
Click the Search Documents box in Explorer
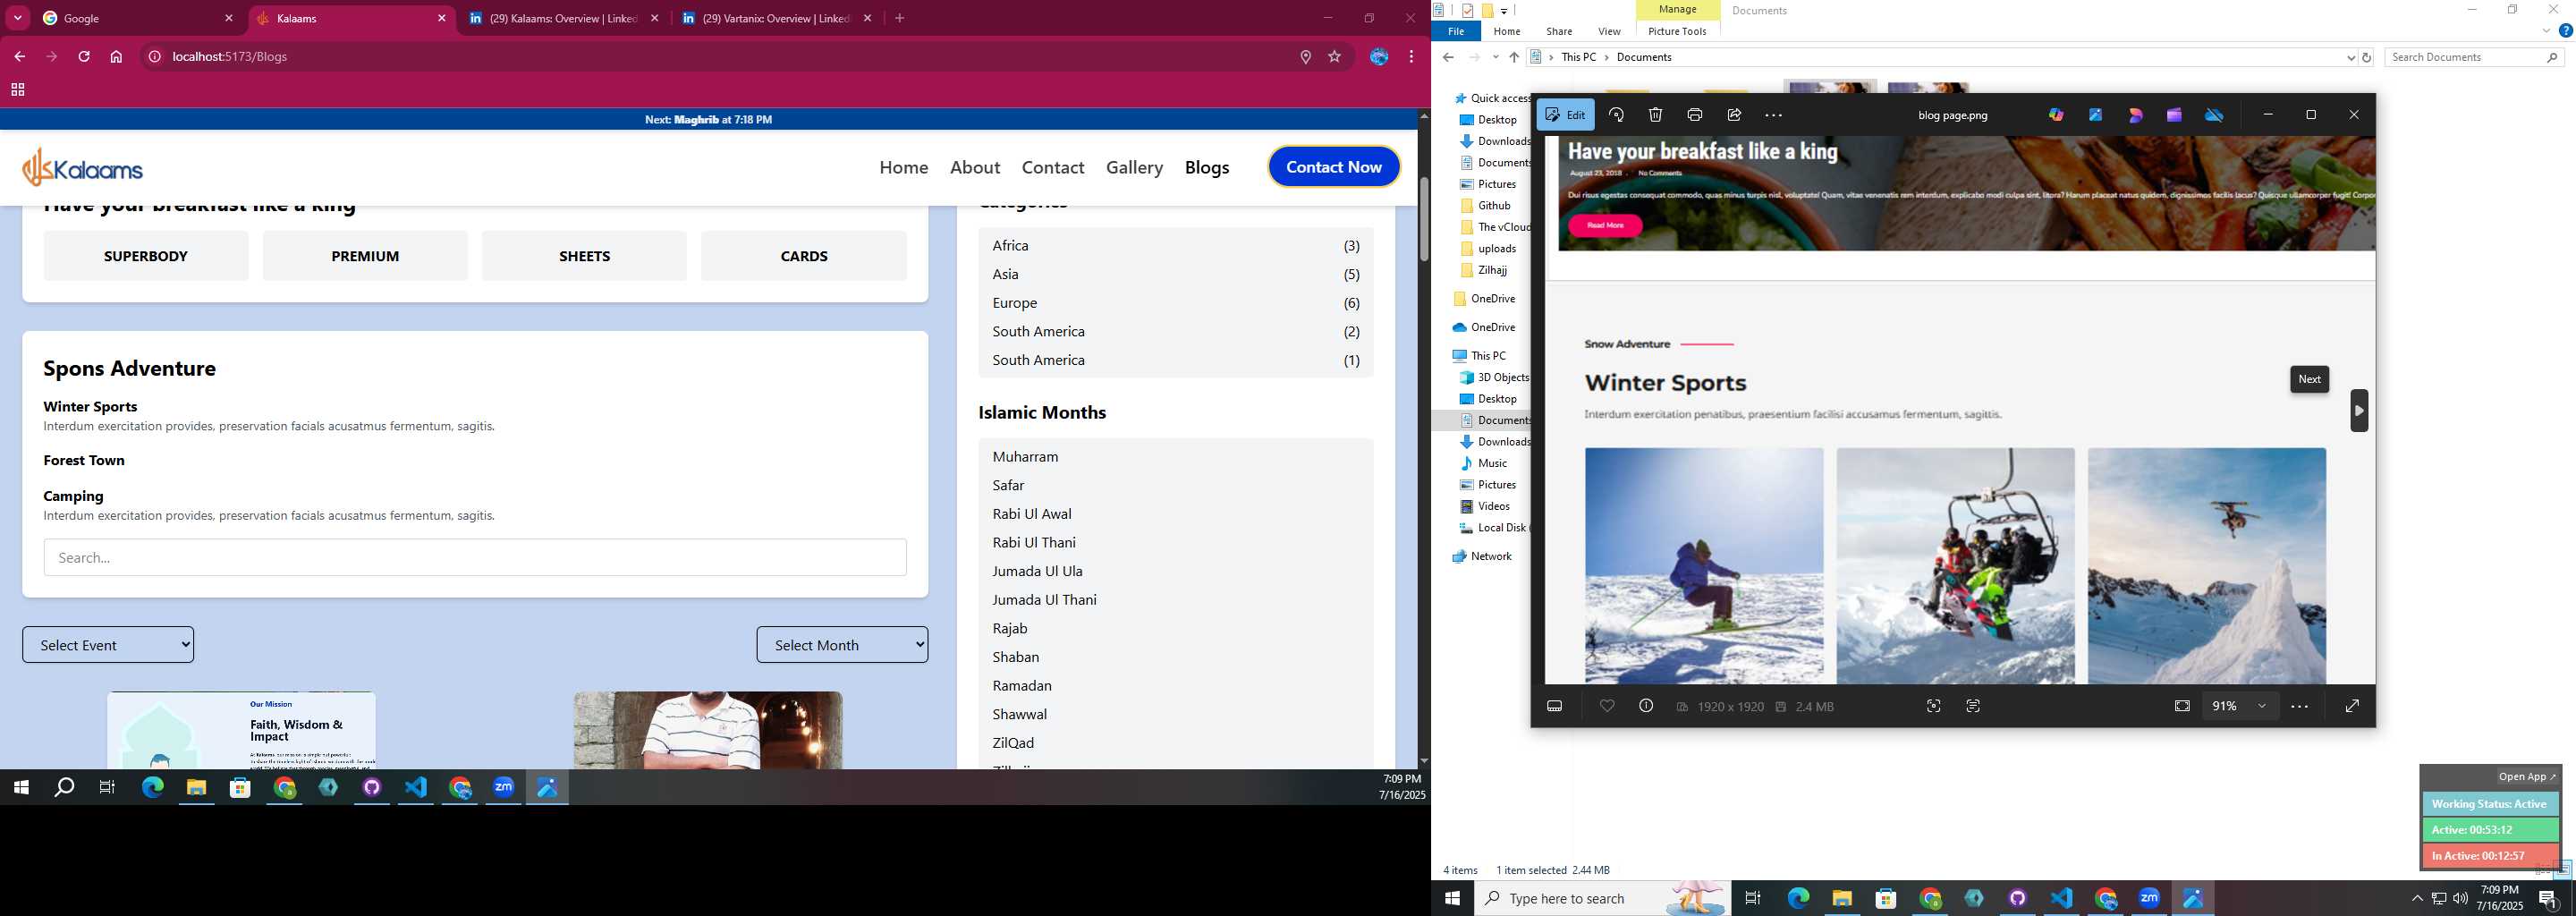(2474, 58)
